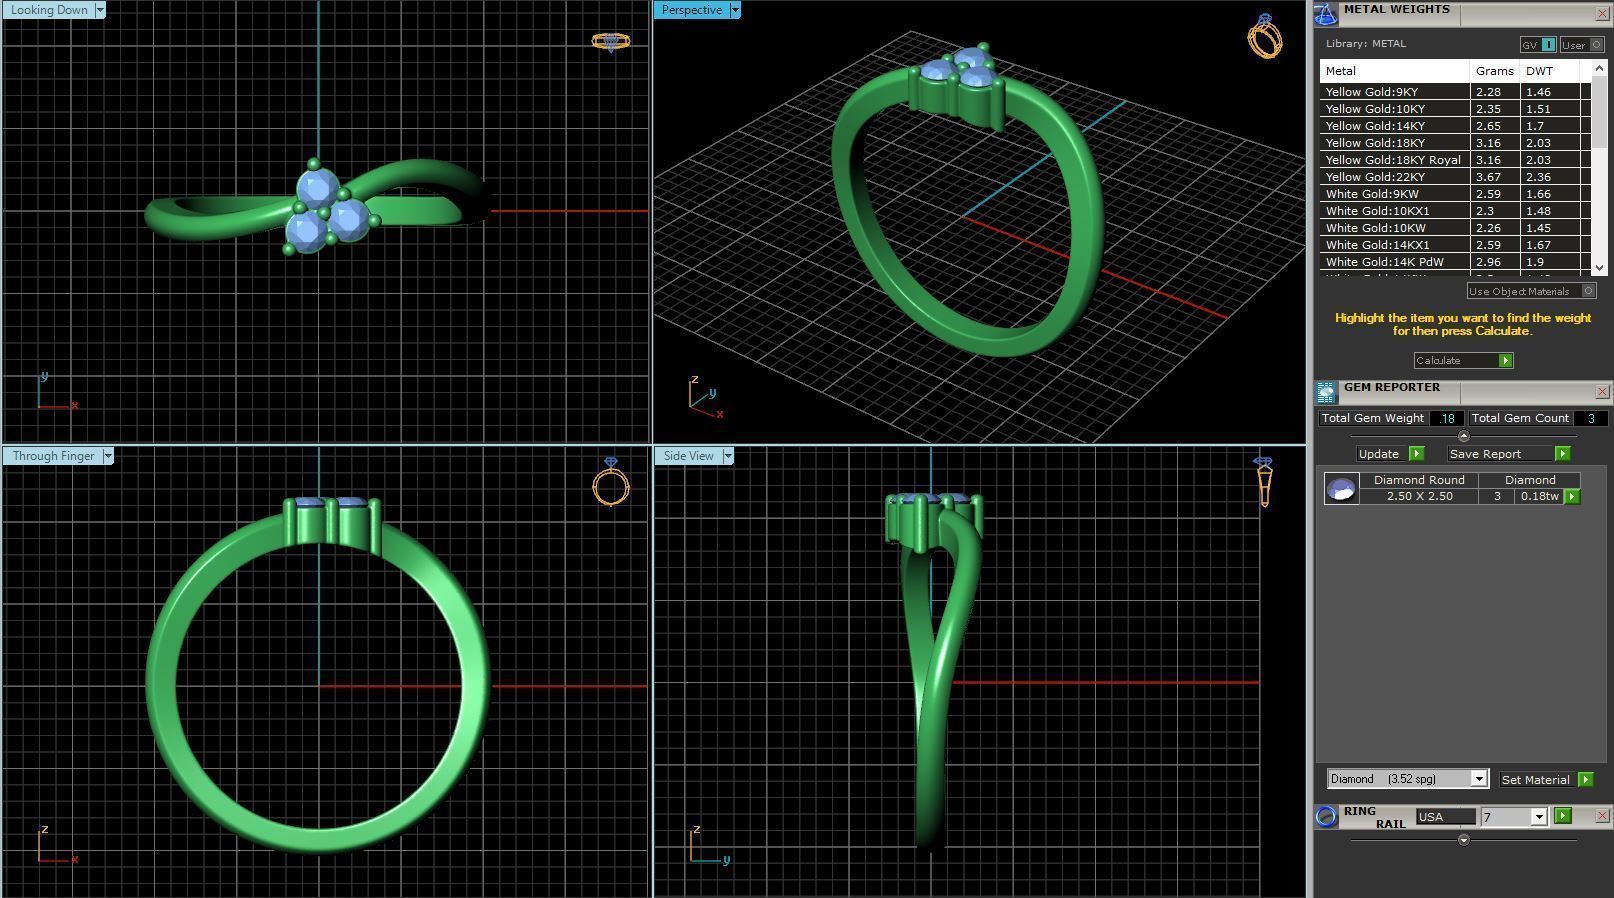
Task: Open the Looking Down viewport dropdown arrow
Action: pyautogui.click(x=99, y=10)
